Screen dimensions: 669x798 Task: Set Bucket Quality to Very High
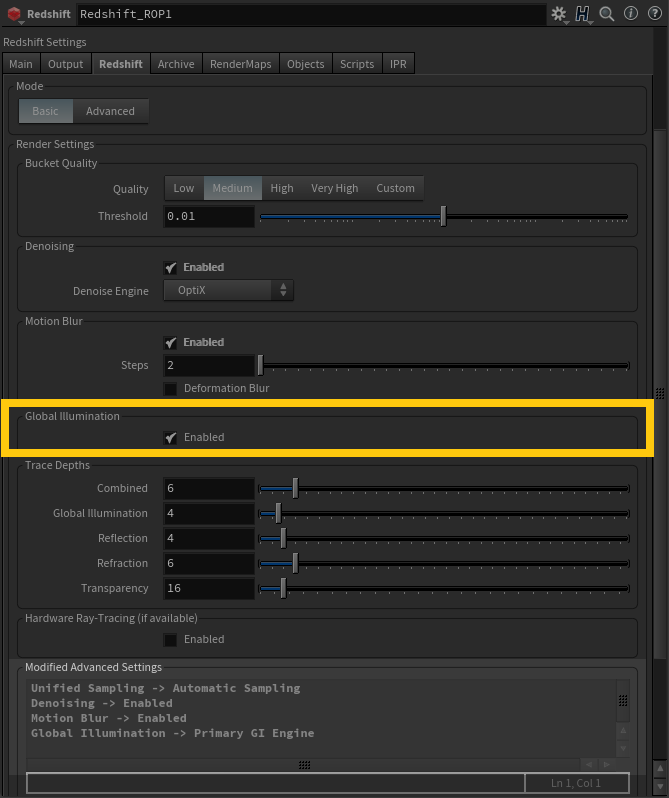point(334,188)
